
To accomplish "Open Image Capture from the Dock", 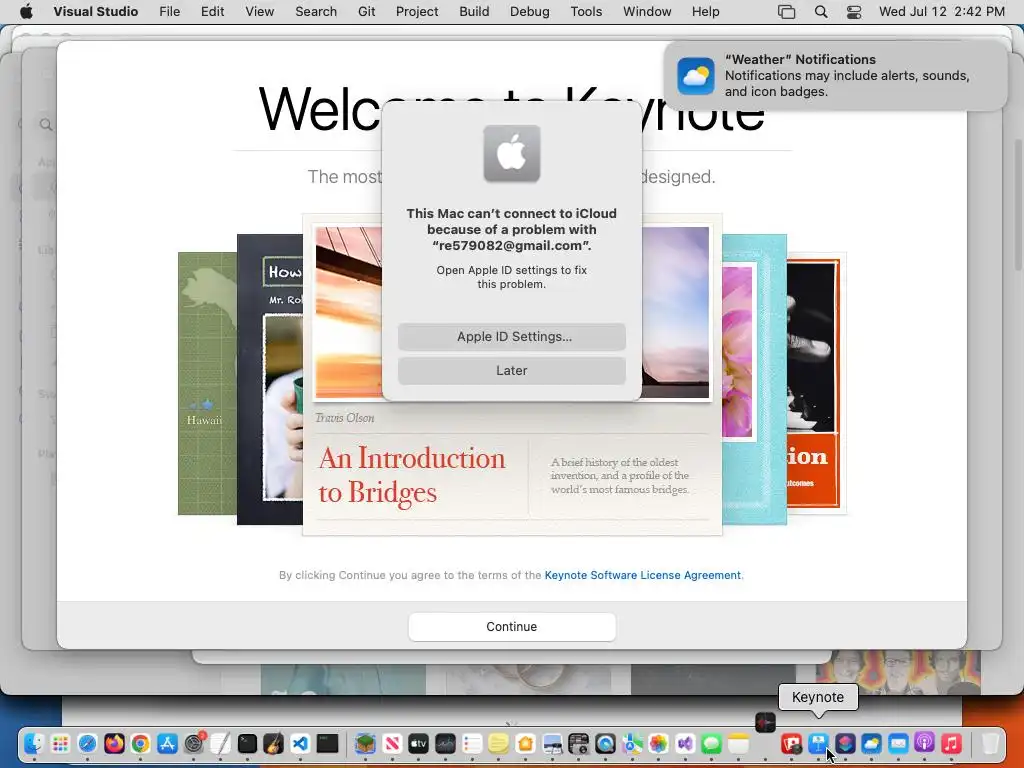I will click(x=579, y=743).
